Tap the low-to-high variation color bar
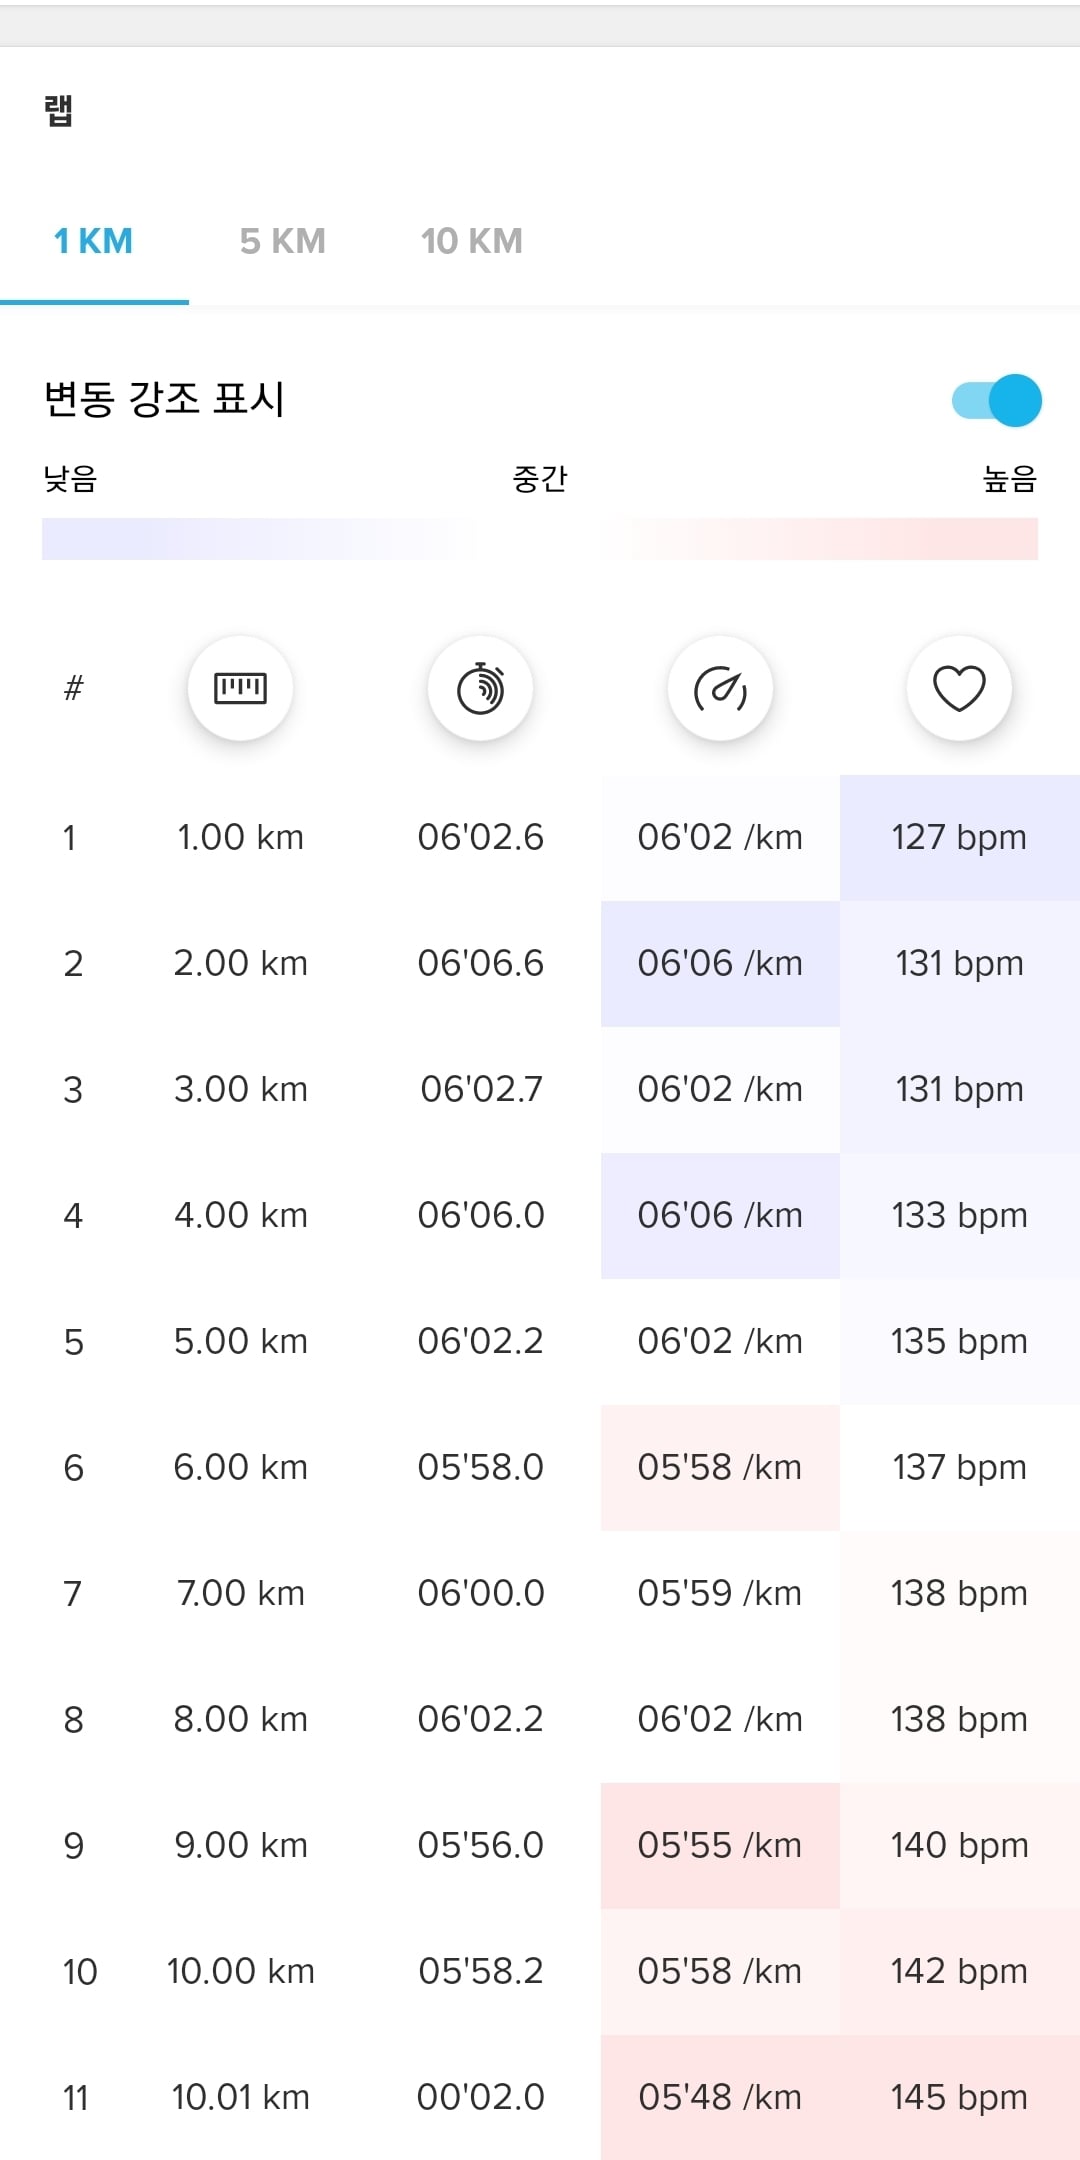The width and height of the screenshot is (1080, 2160). pyautogui.click(x=540, y=539)
